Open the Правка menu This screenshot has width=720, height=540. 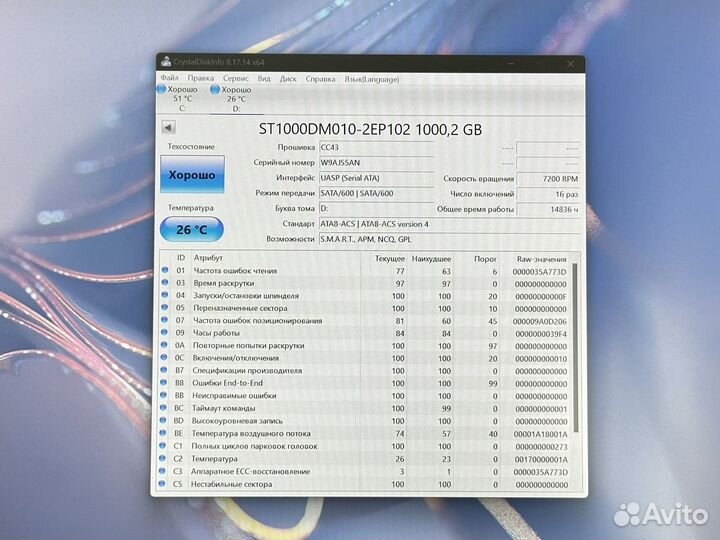[x=201, y=79]
